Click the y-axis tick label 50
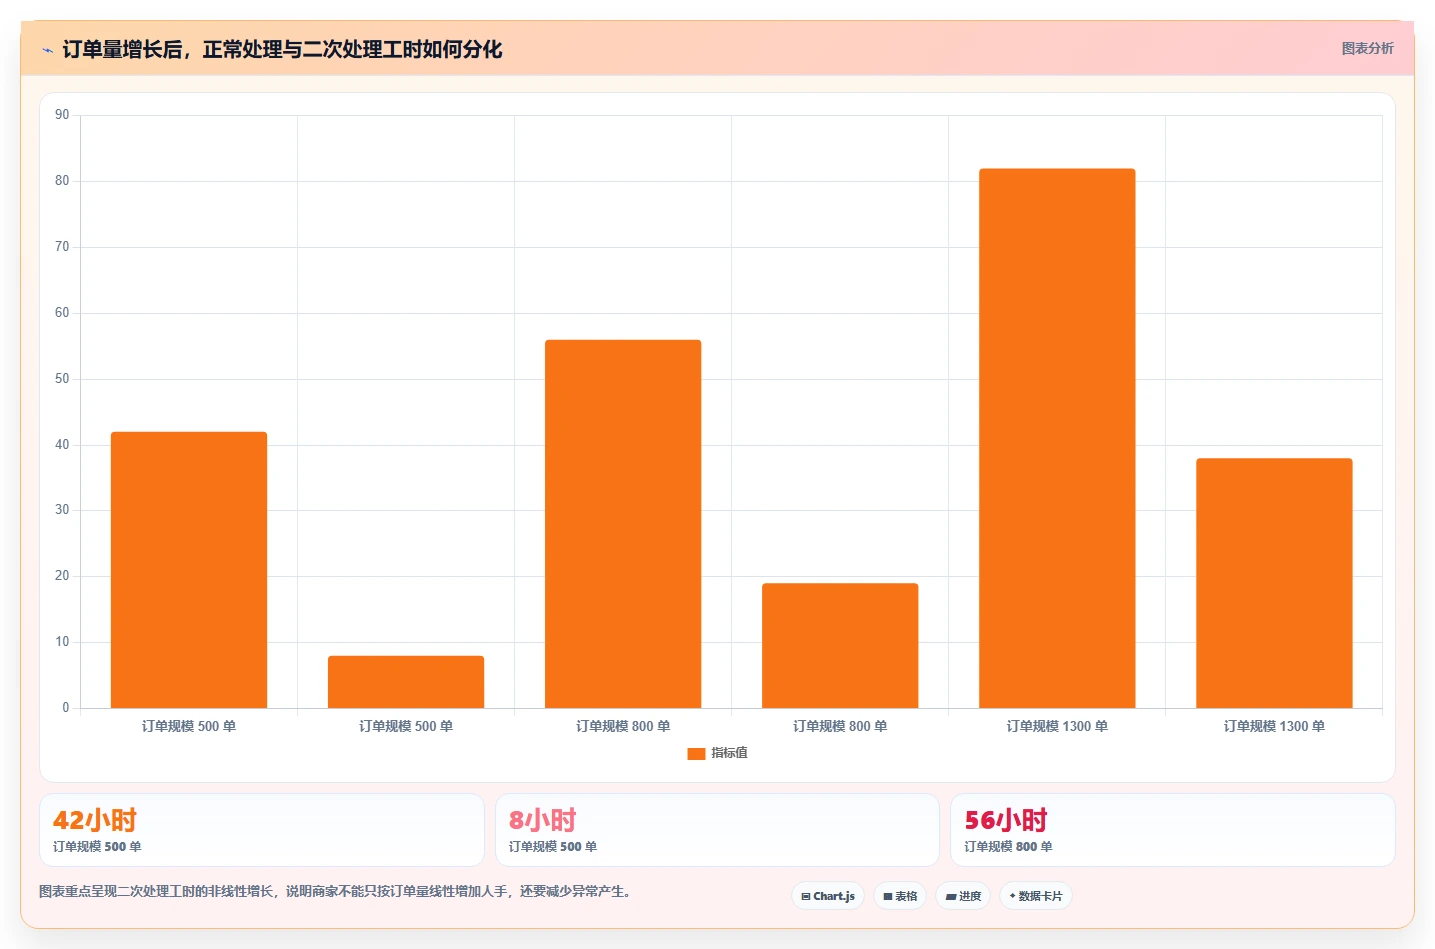Screen dimensions: 1435x949 click(62, 379)
